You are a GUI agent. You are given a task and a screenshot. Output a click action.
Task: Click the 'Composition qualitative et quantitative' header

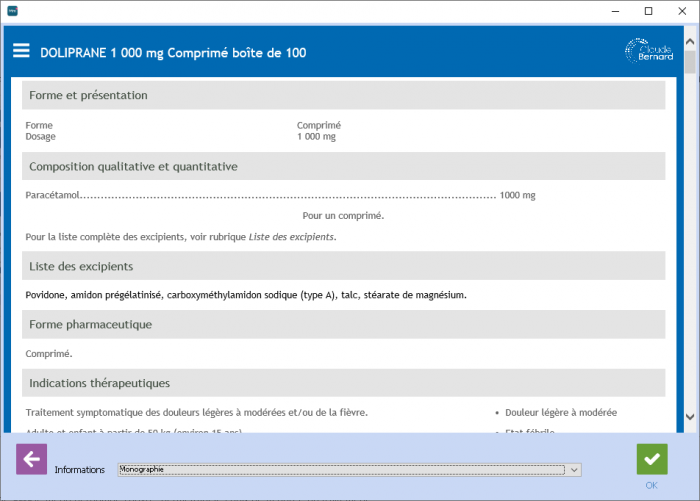tap(343, 167)
